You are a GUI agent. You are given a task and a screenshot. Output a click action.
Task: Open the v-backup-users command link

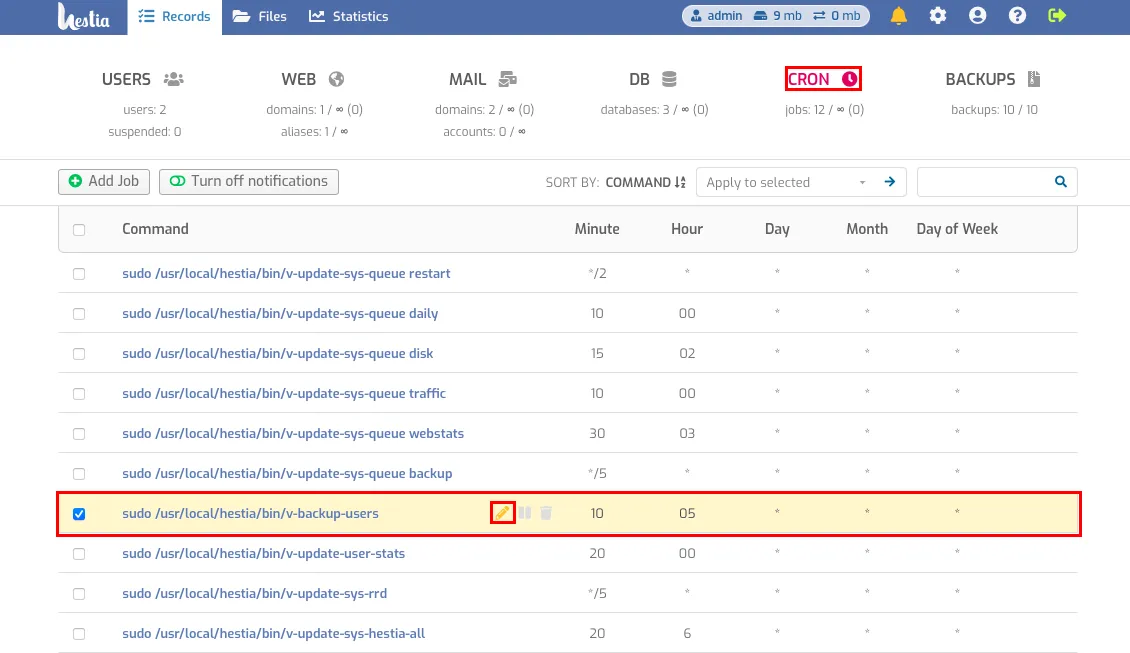coord(250,514)
